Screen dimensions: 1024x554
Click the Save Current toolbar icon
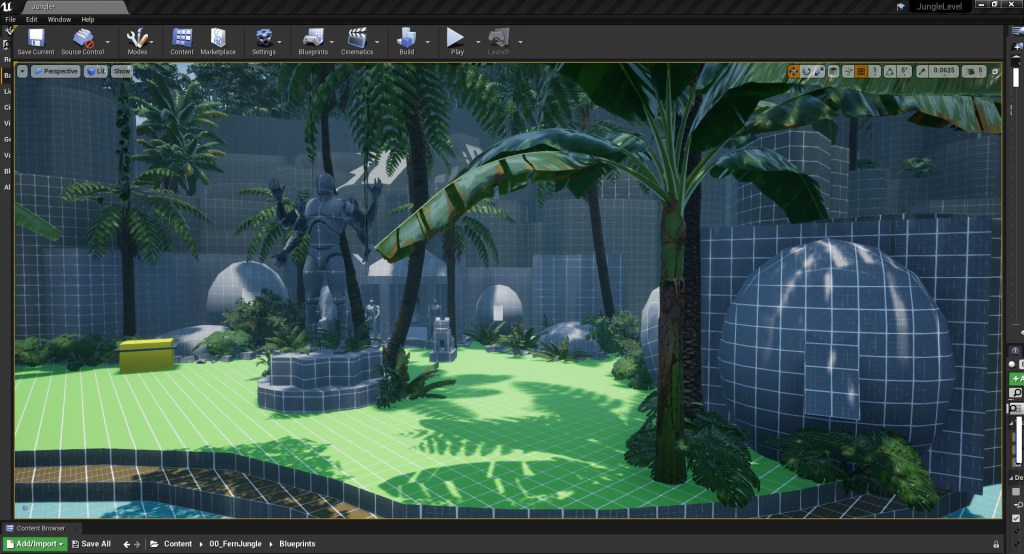coord(36,39)
